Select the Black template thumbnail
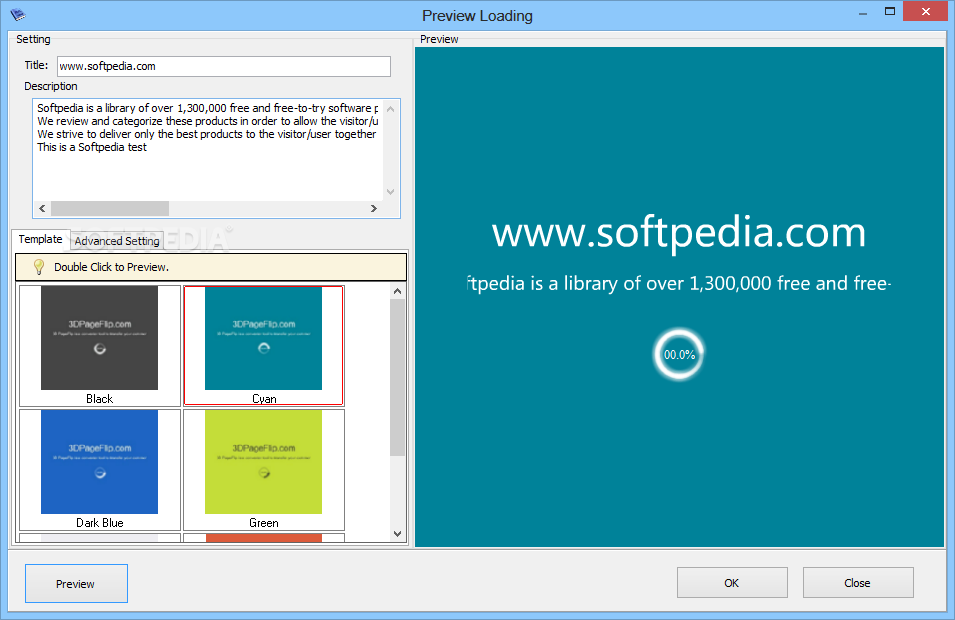 (100, 345)
